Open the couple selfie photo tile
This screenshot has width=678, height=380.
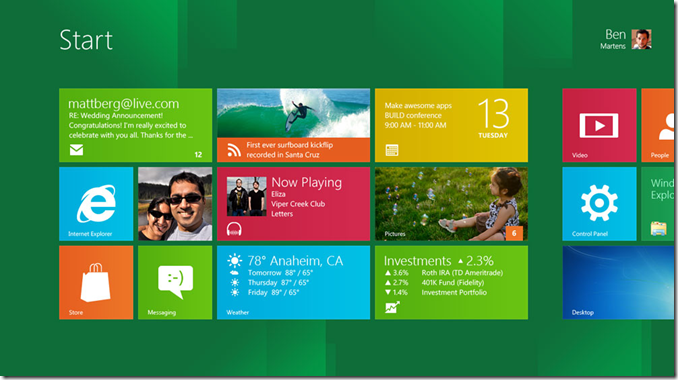(x=175, y=204)
